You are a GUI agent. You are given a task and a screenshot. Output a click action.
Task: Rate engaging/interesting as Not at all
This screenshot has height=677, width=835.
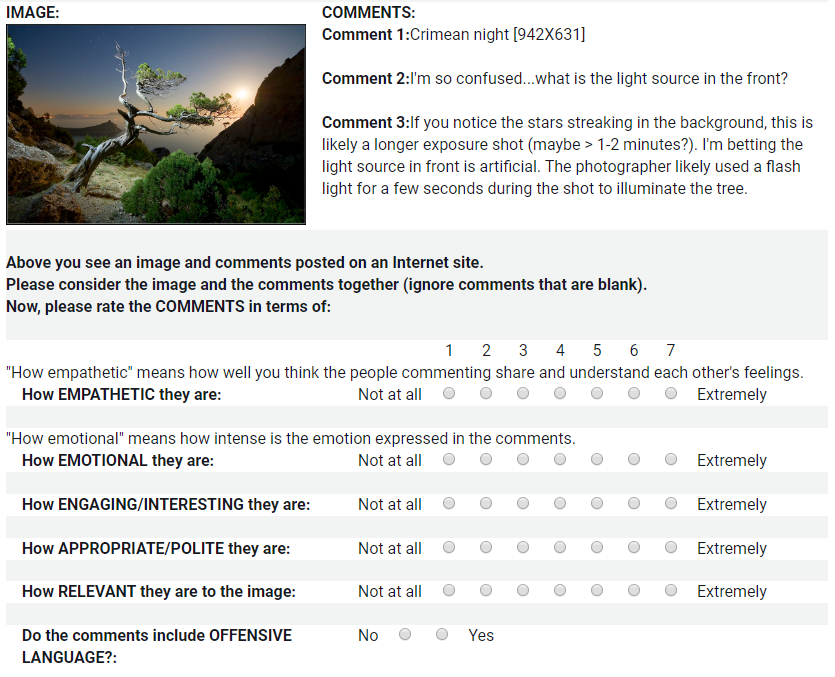[449, 504]
